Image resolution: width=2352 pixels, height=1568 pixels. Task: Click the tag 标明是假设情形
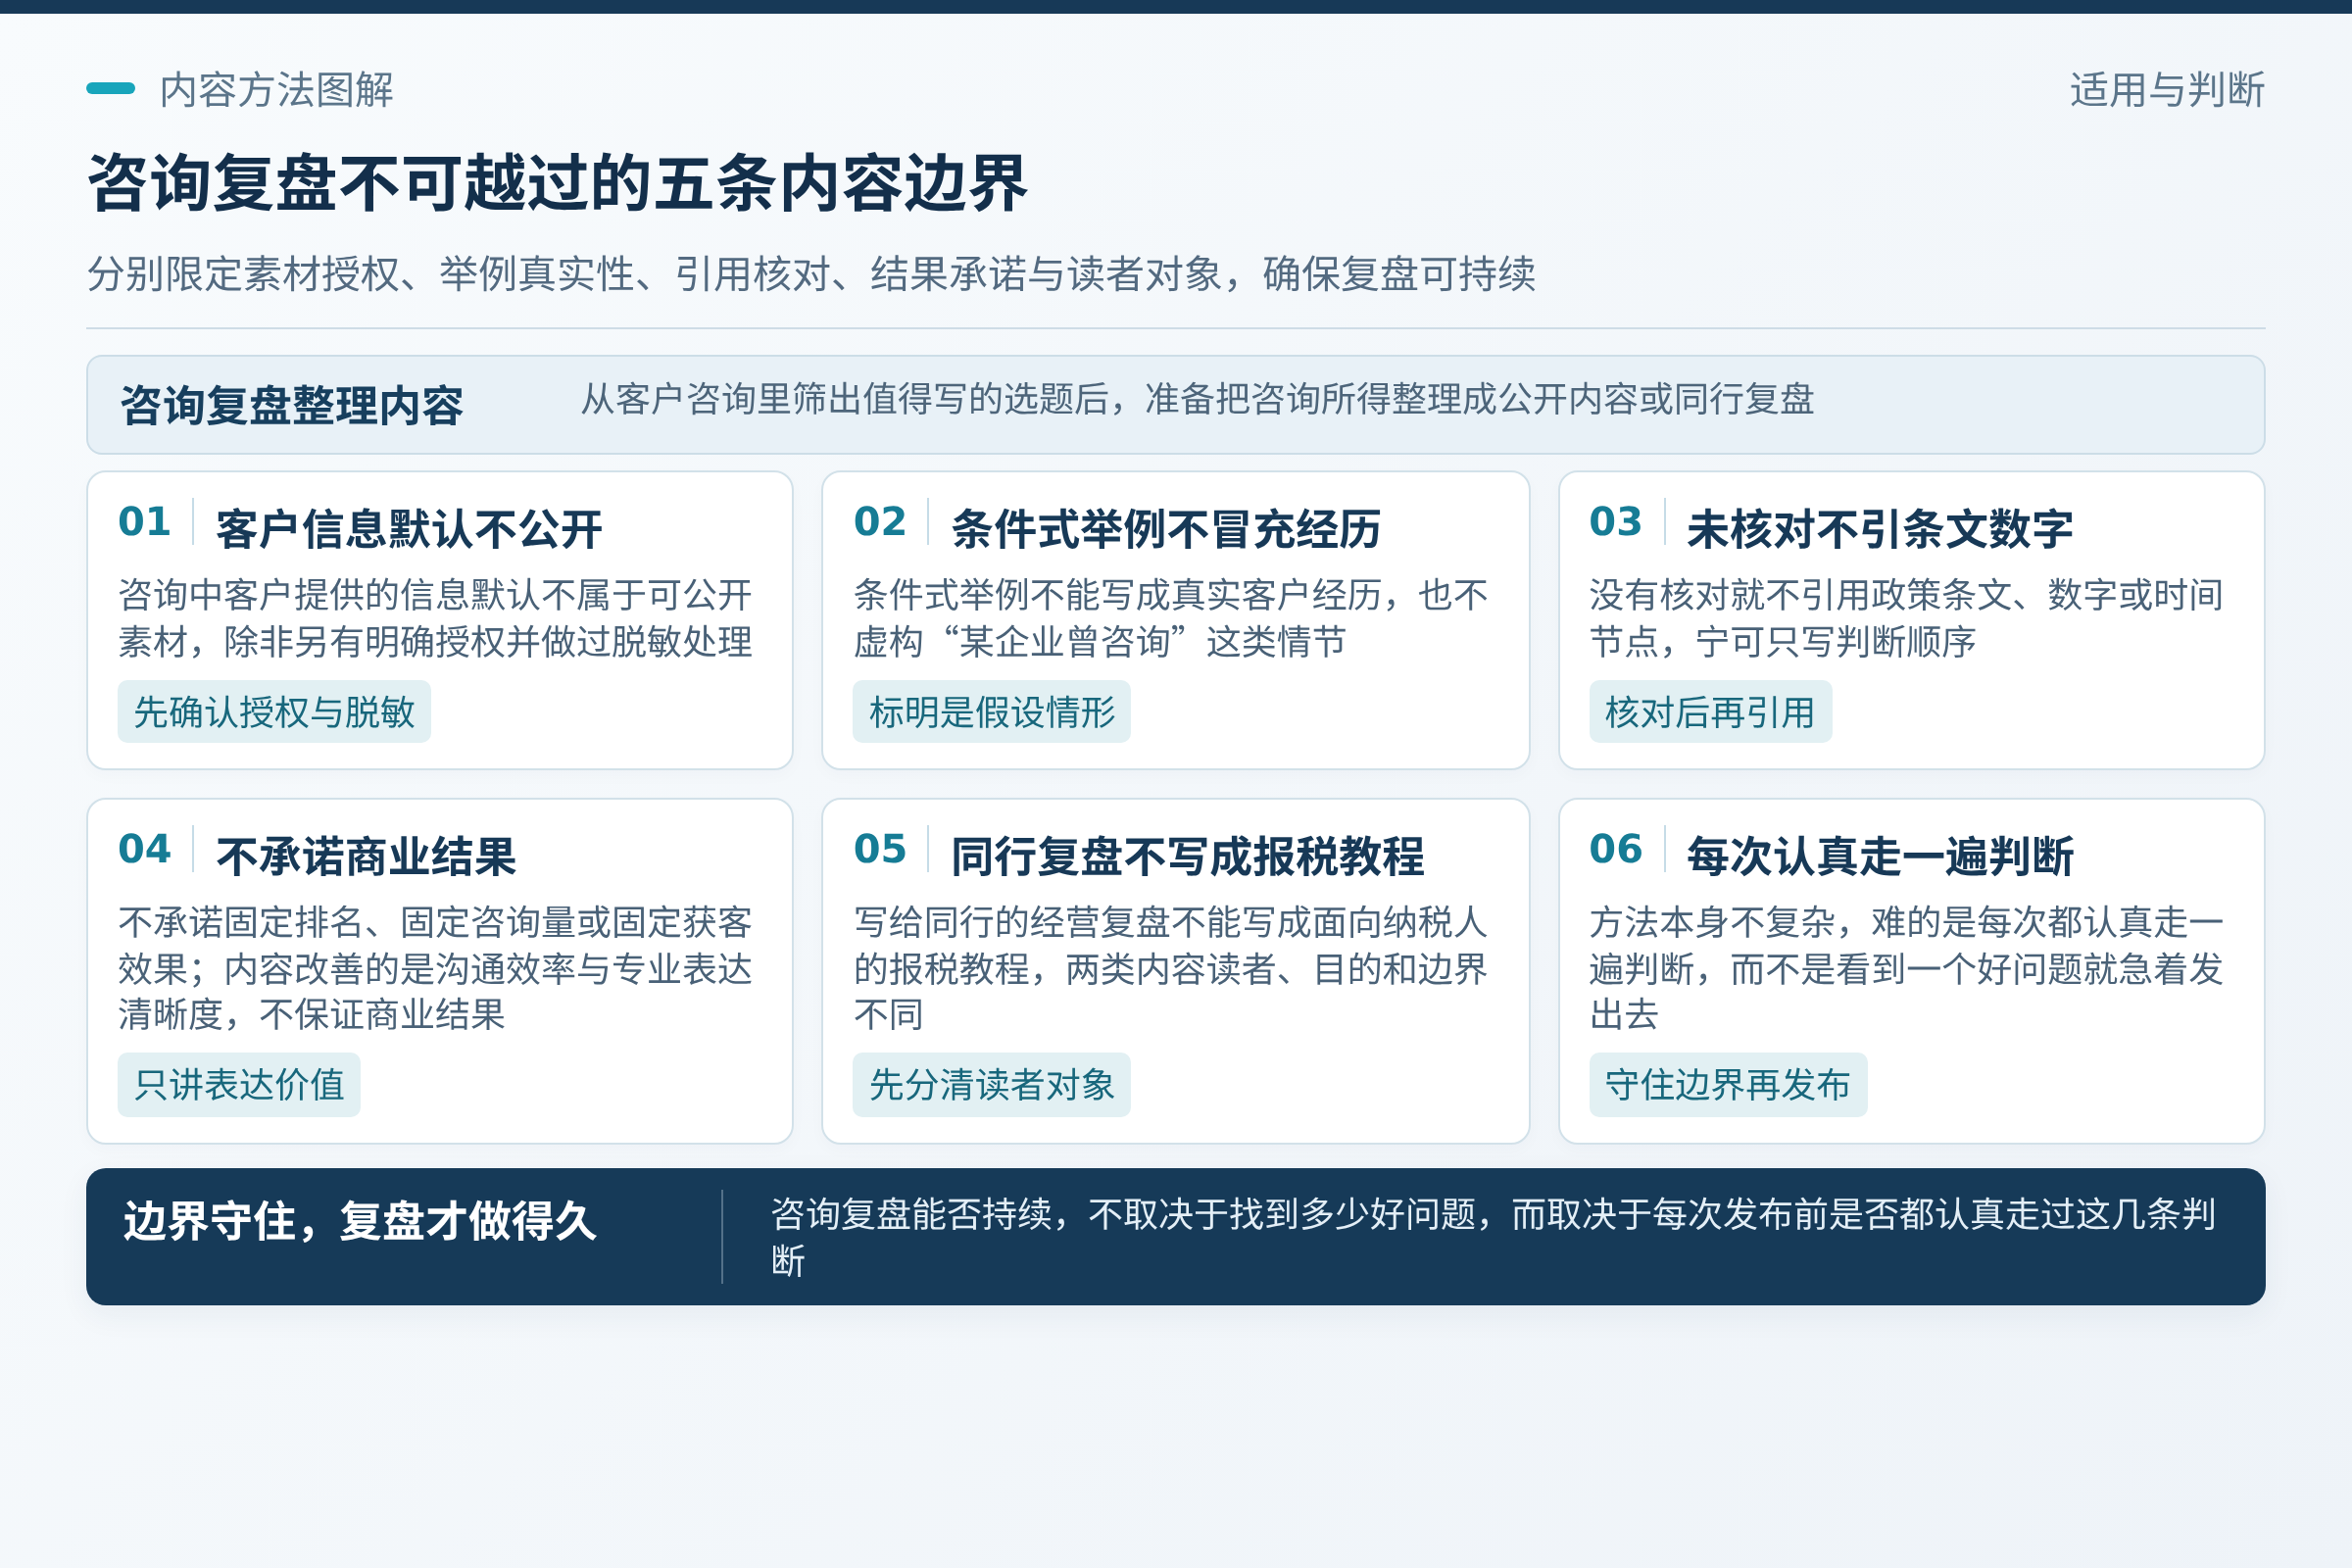click(x=992, y=712)
